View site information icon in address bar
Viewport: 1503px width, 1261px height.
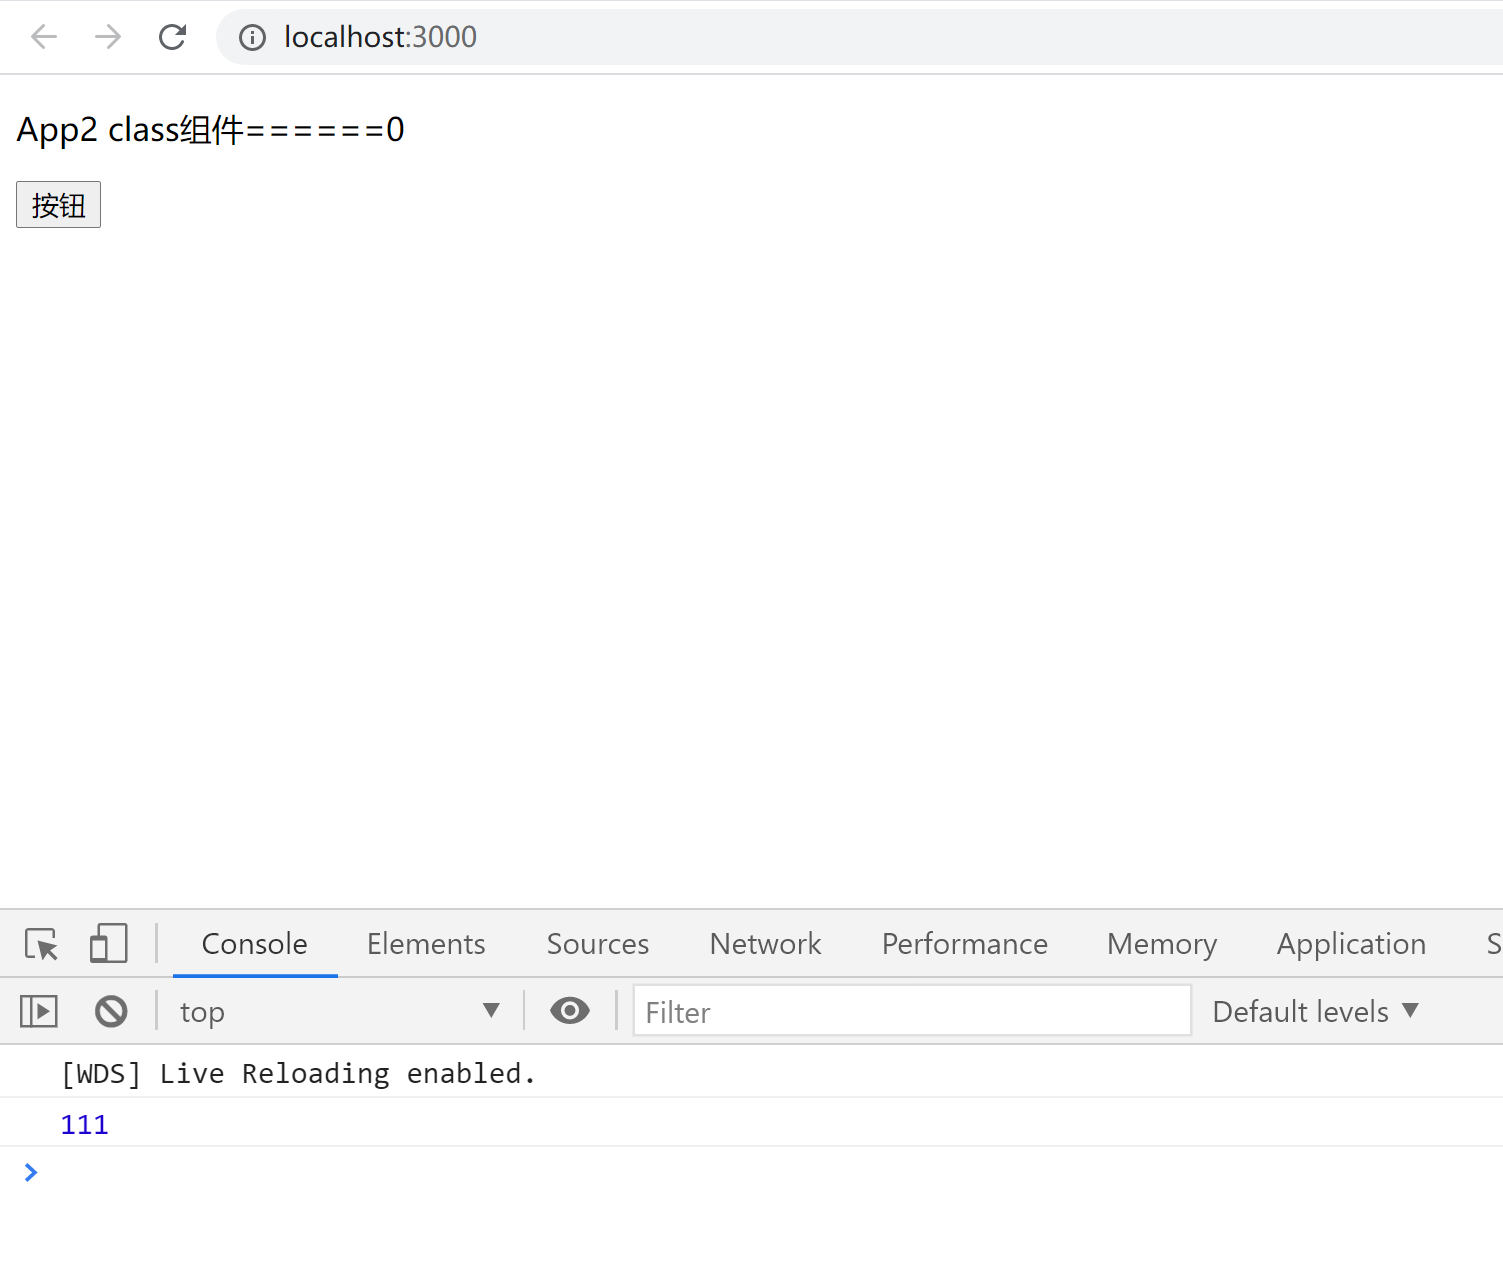pyautogui.click(x=252, y=38)
